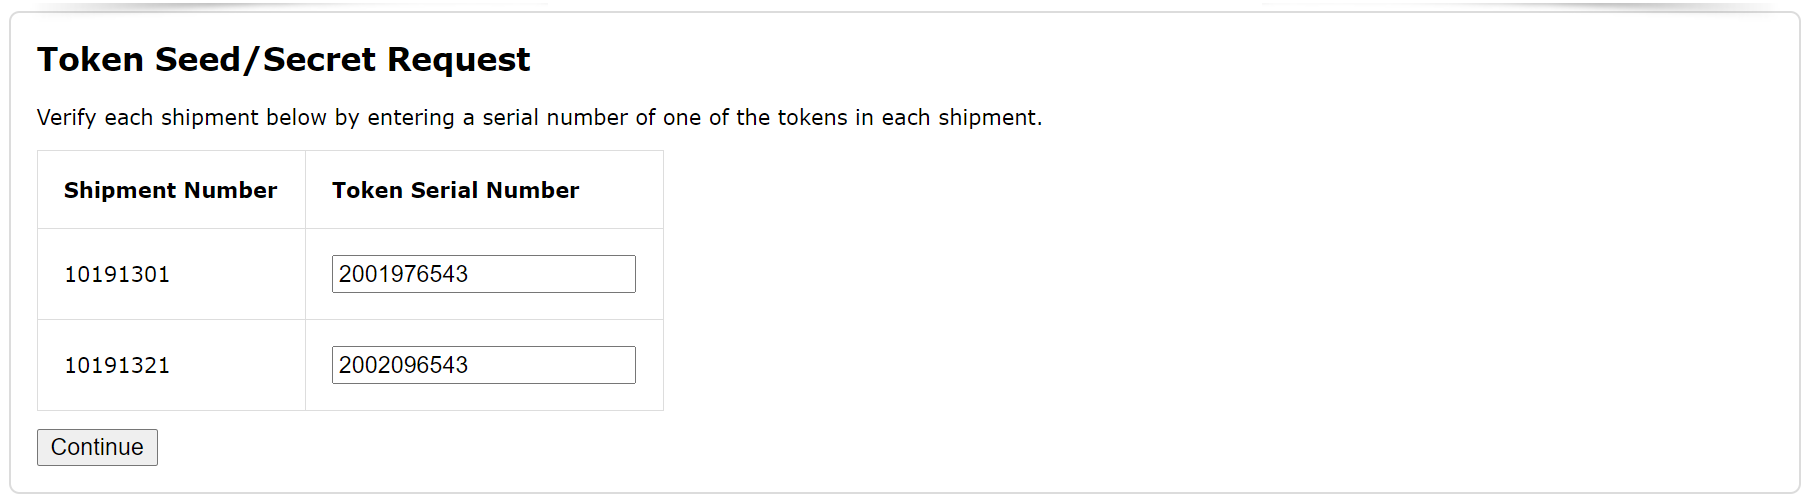Click the input containing 2001976543
Screen dimensions: 1813x501
tap(483, 274)
